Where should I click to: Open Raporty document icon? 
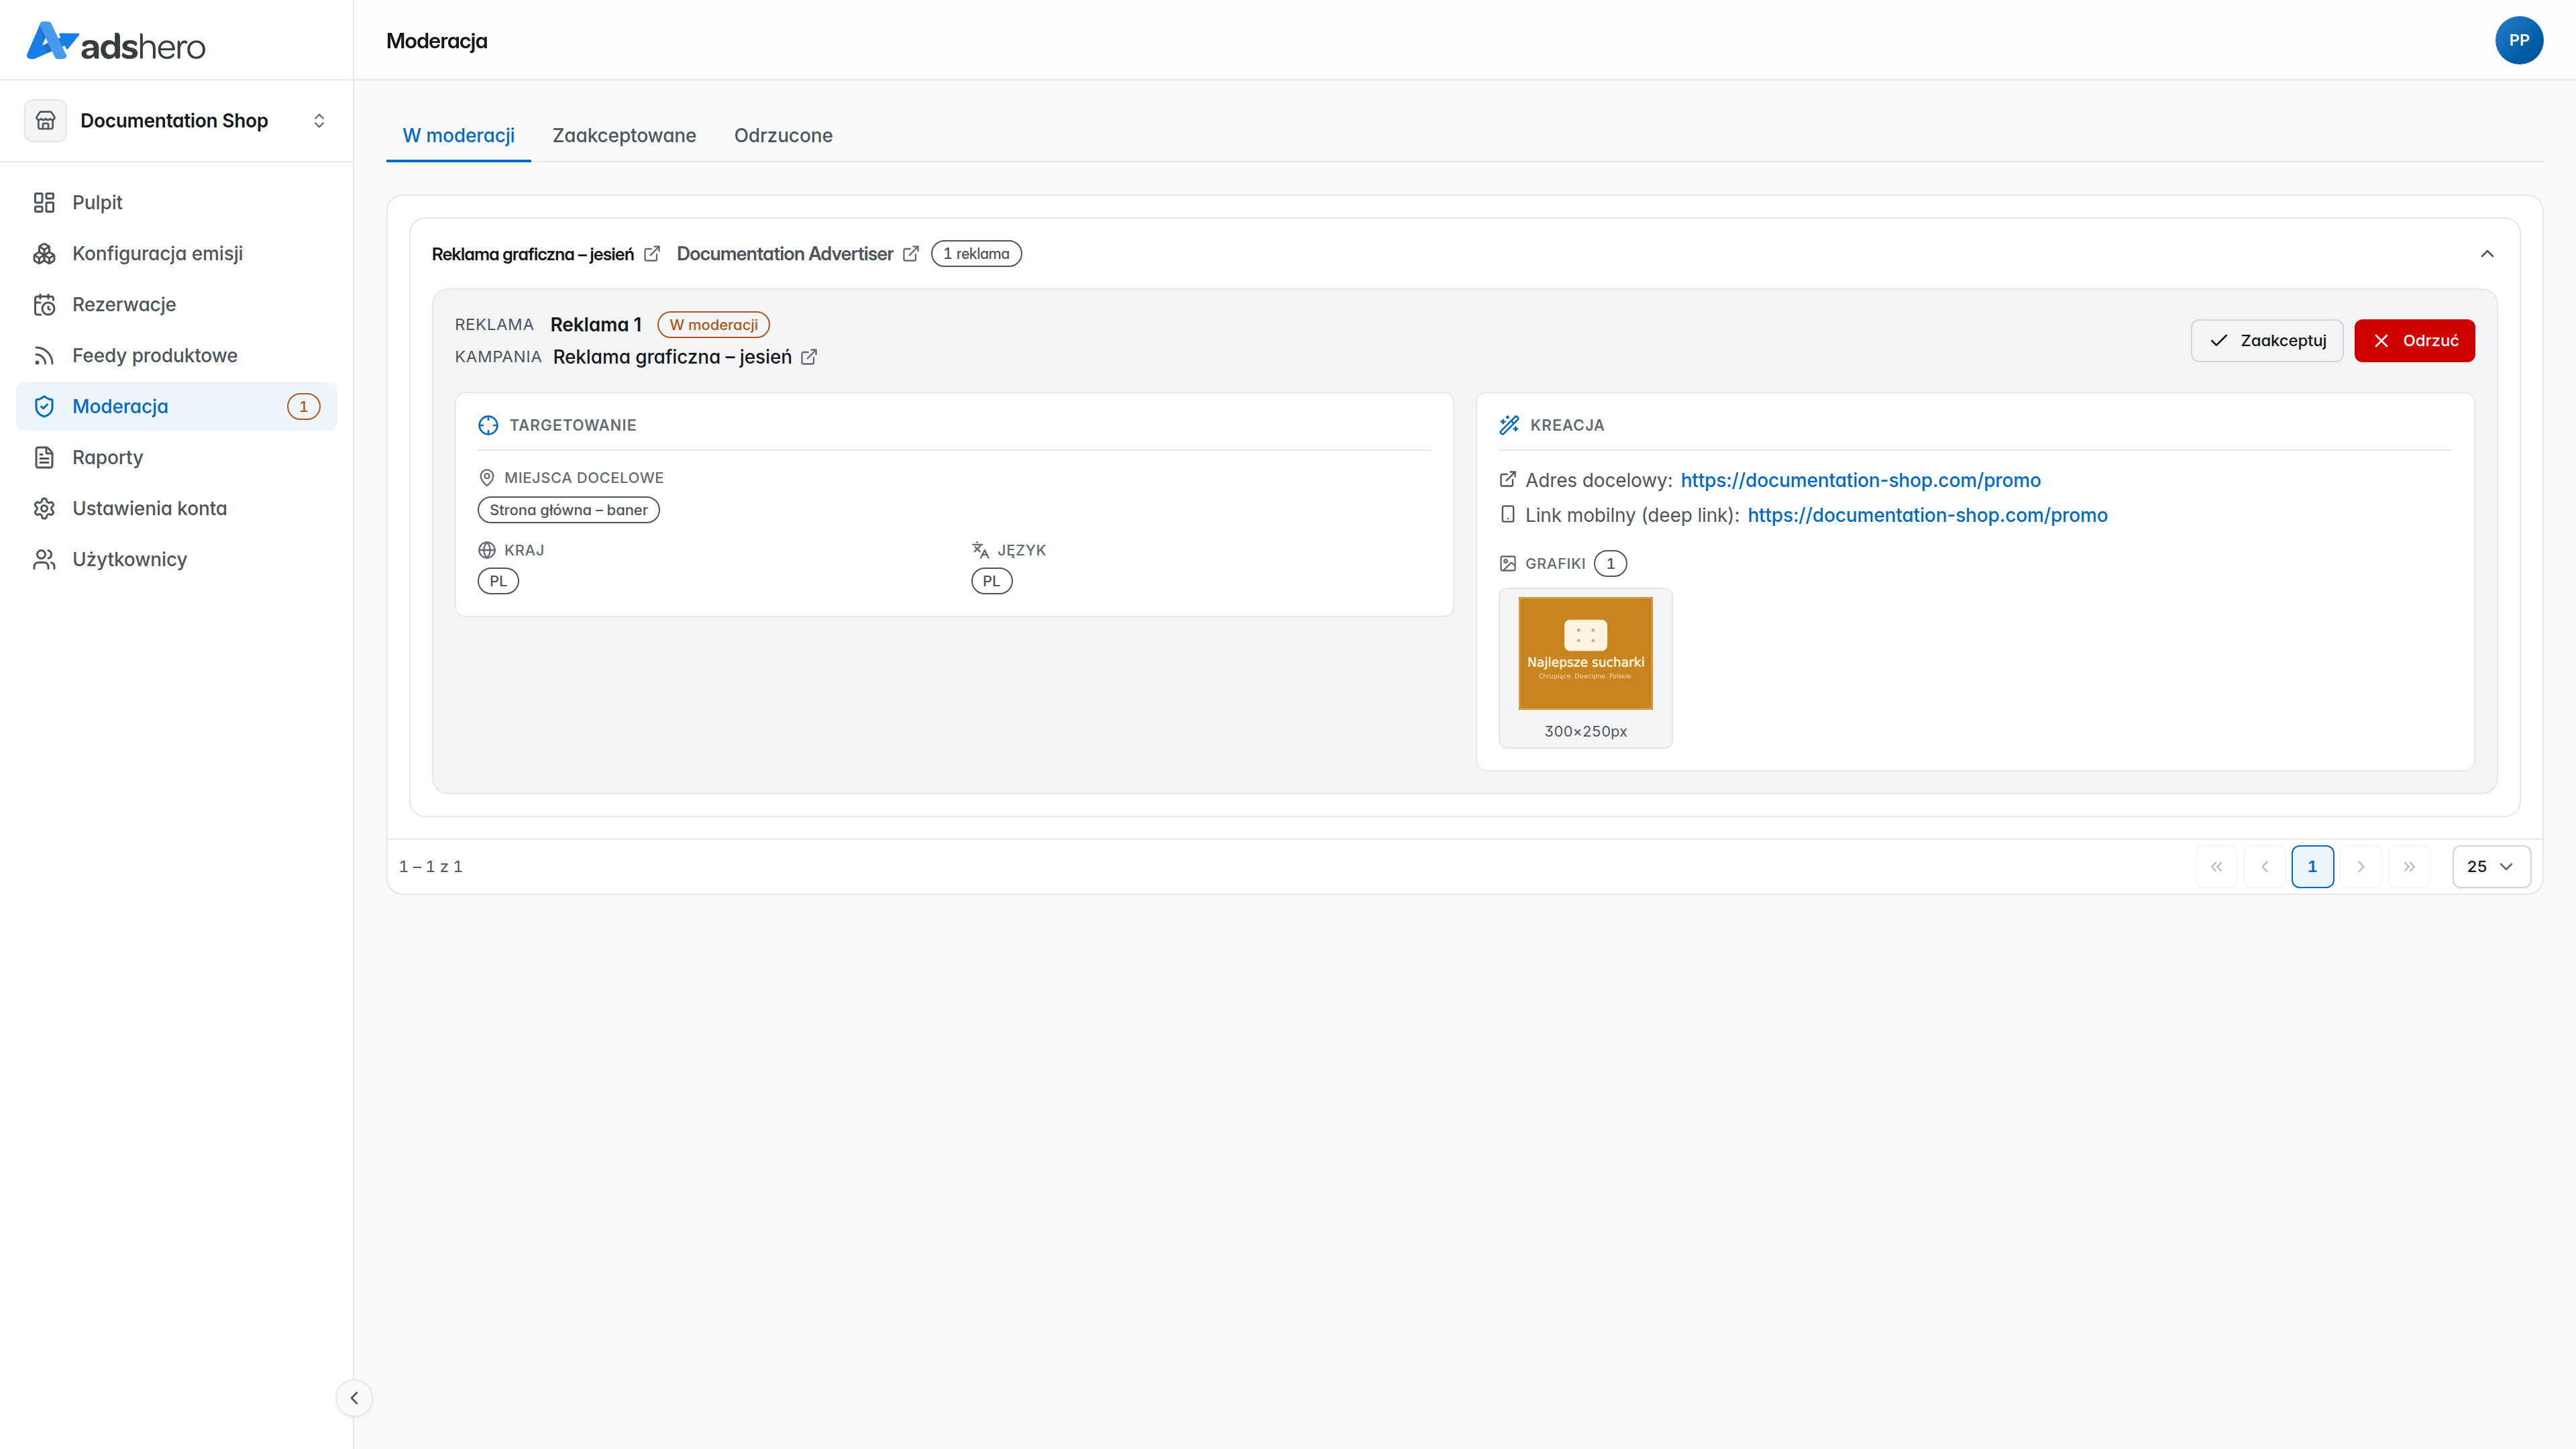coord(44,458)
